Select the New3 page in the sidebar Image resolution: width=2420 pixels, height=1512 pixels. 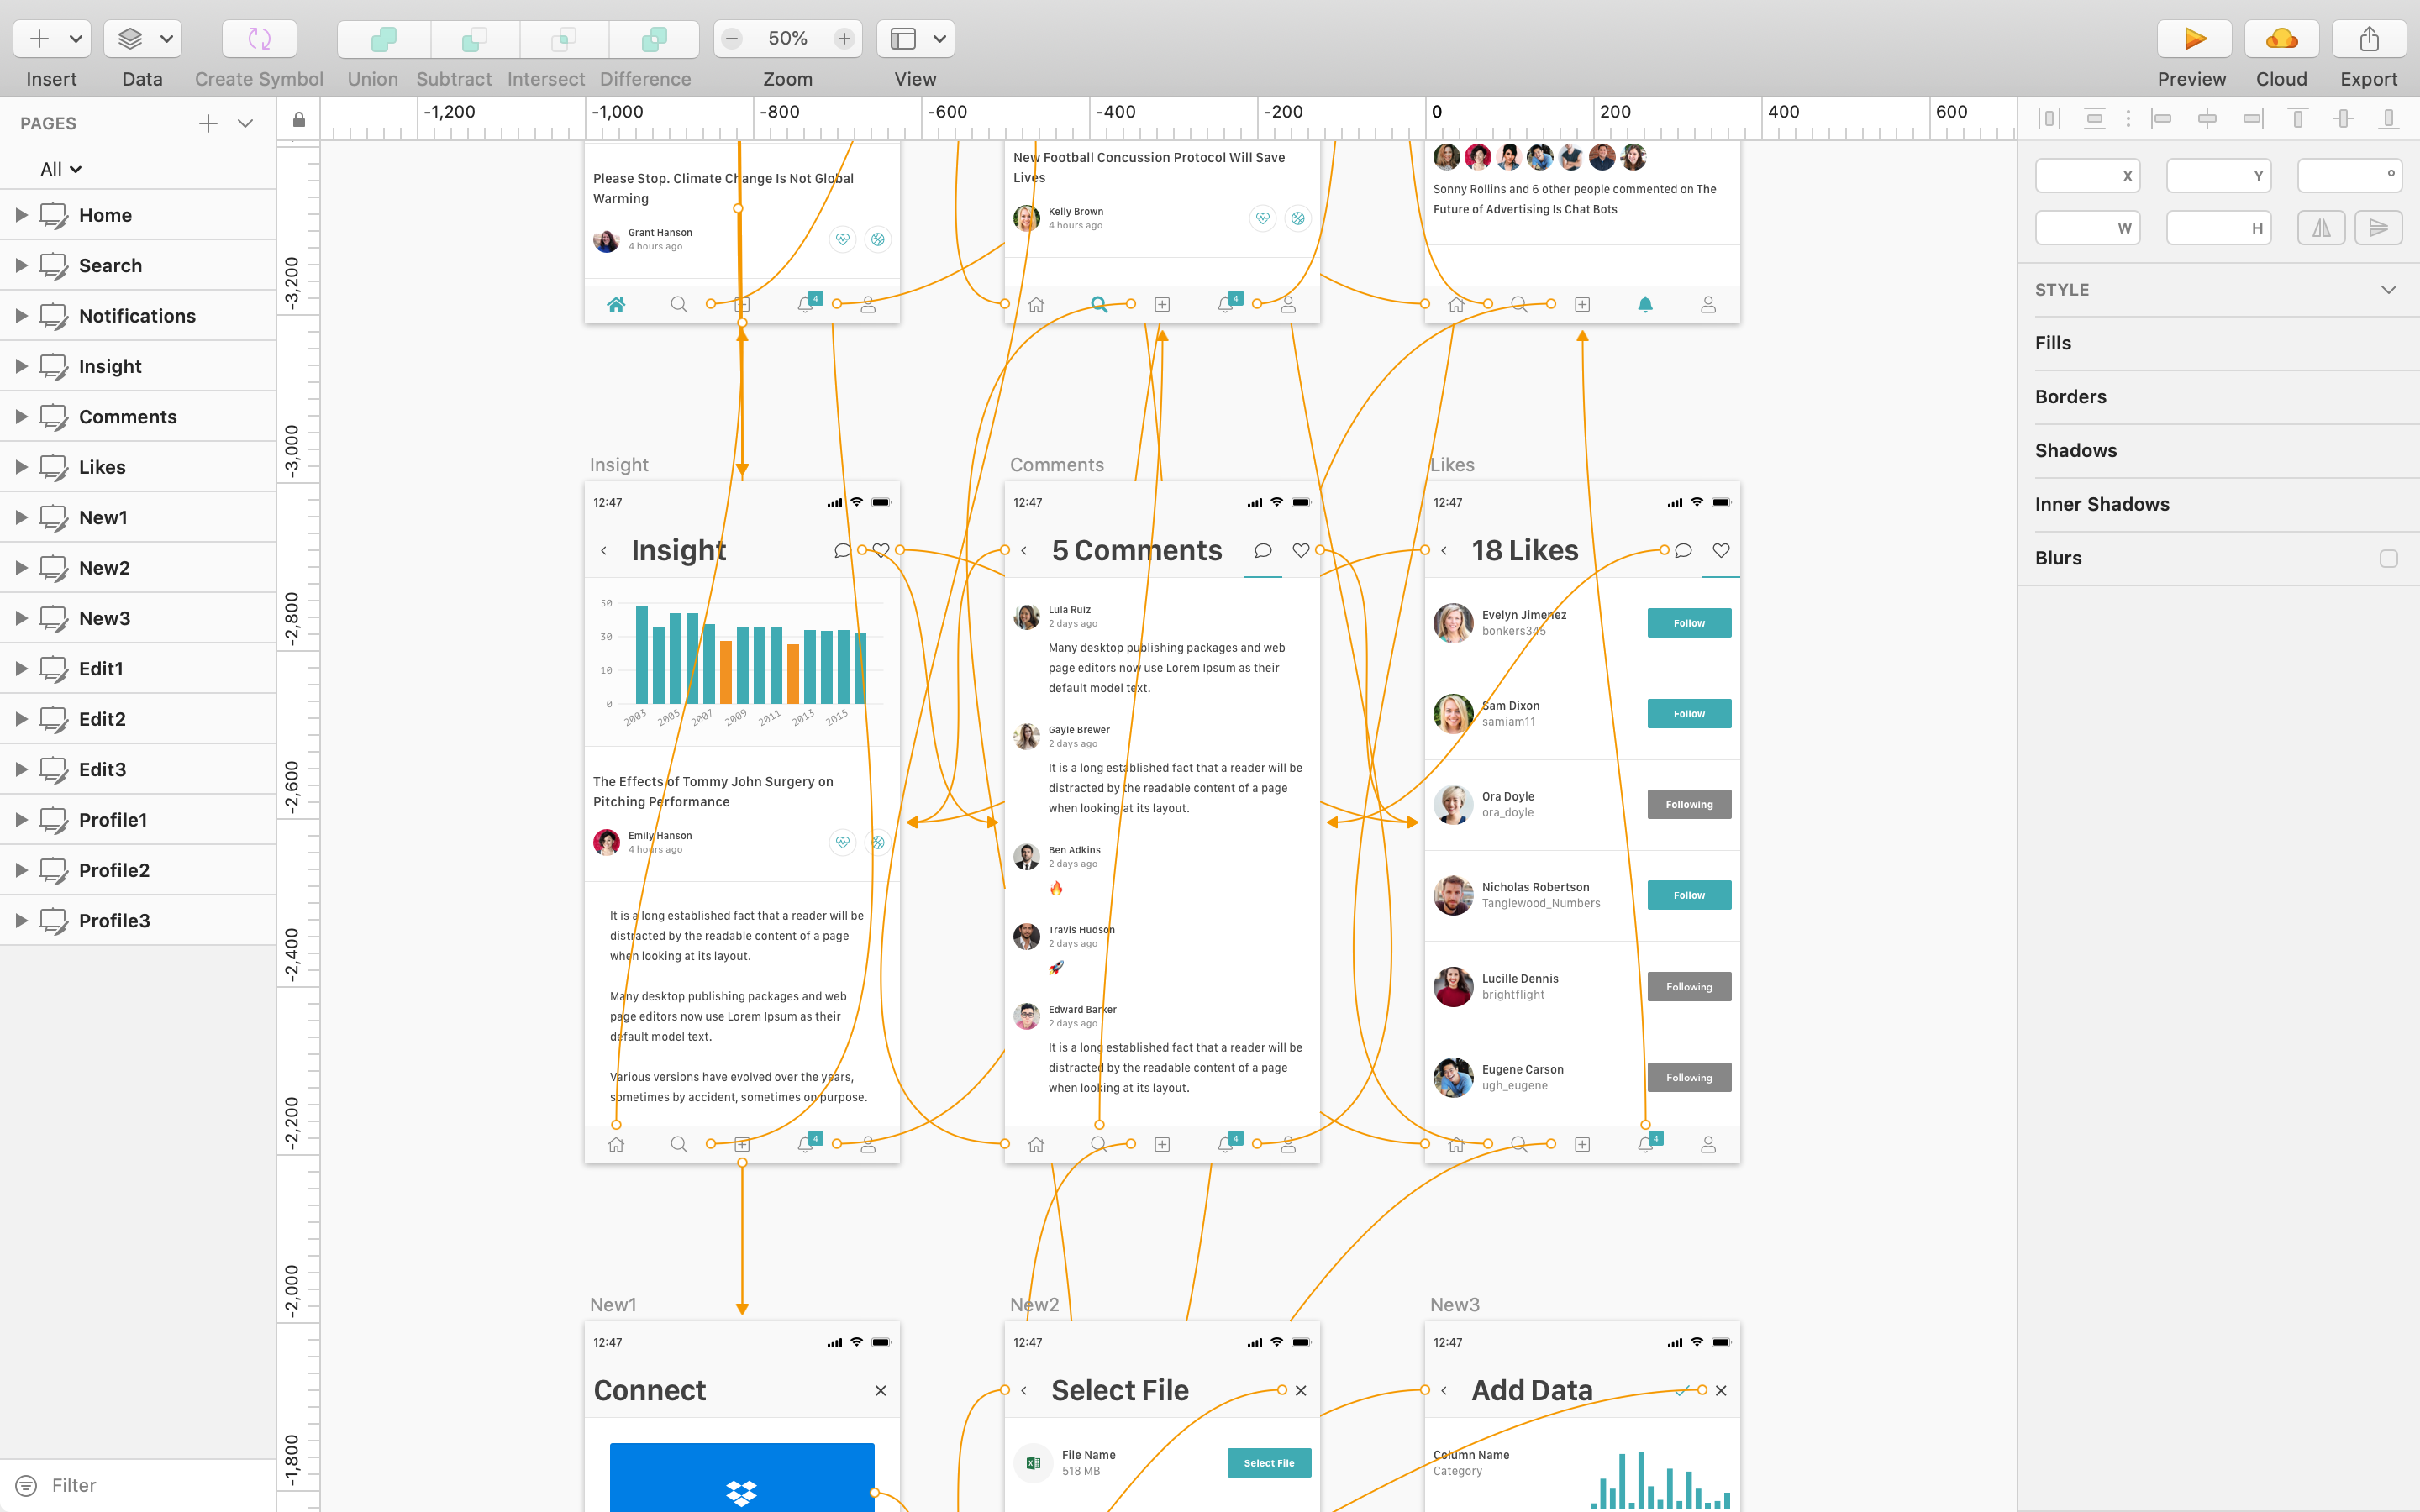click(x=138, y=618)
